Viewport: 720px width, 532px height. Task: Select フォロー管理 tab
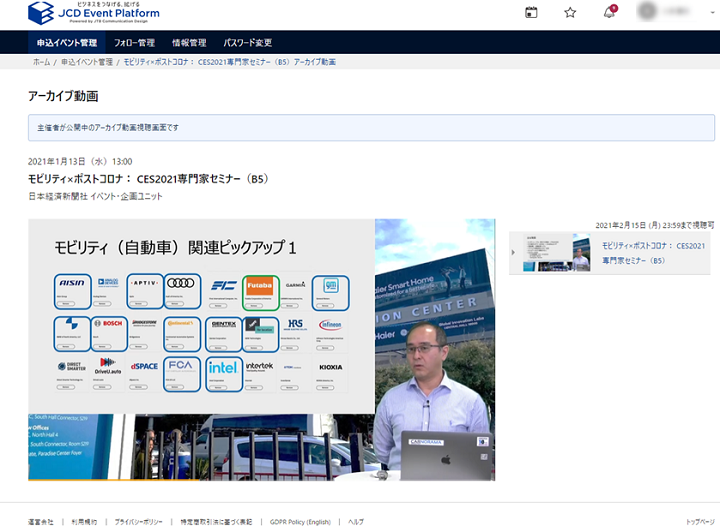pyautogui.click(x=134, y=43)
